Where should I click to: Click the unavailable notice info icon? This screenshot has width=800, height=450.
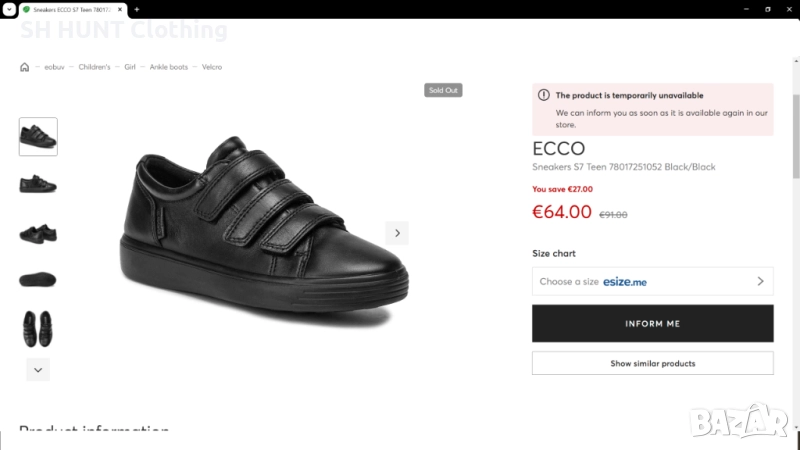tap(544, 95)
